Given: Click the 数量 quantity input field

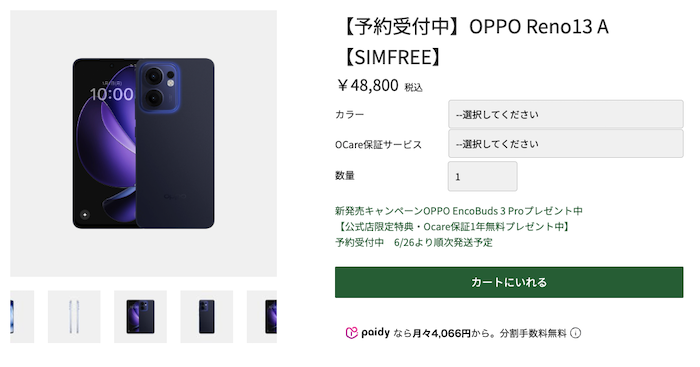Looking at the screenshot, I should point(483,176).
